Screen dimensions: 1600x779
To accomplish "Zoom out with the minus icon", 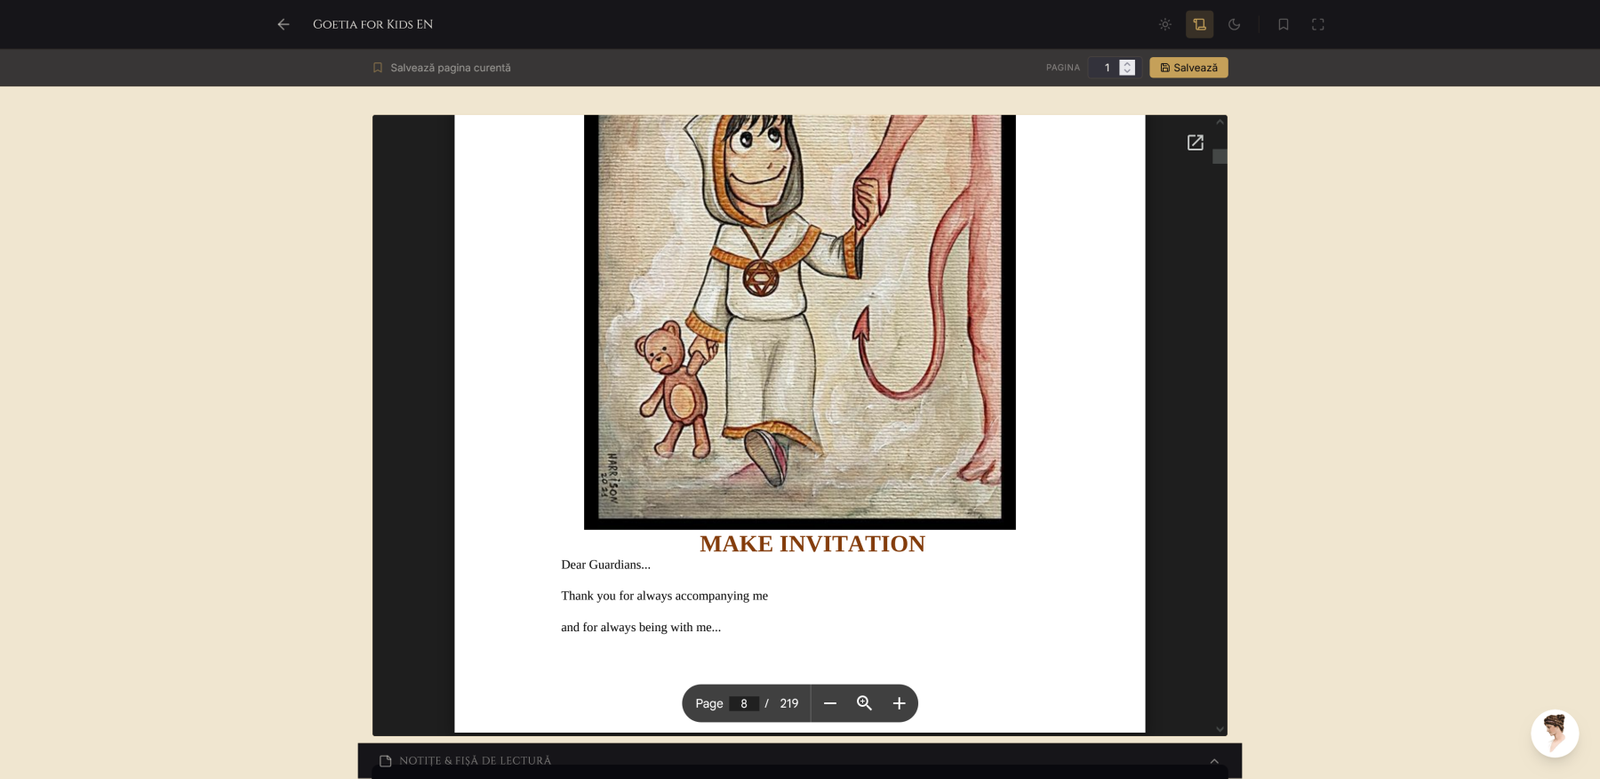I will (830, 703).
